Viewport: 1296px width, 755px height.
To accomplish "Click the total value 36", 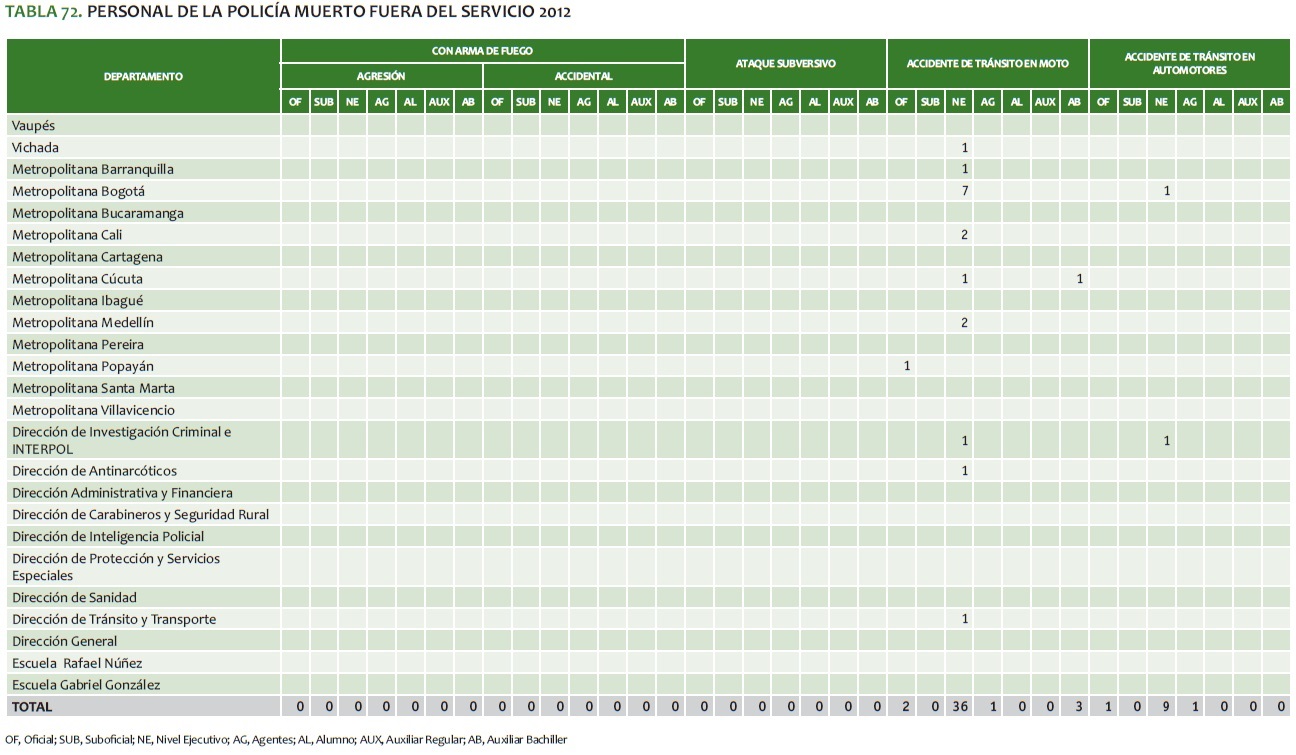I will (960, 707).
